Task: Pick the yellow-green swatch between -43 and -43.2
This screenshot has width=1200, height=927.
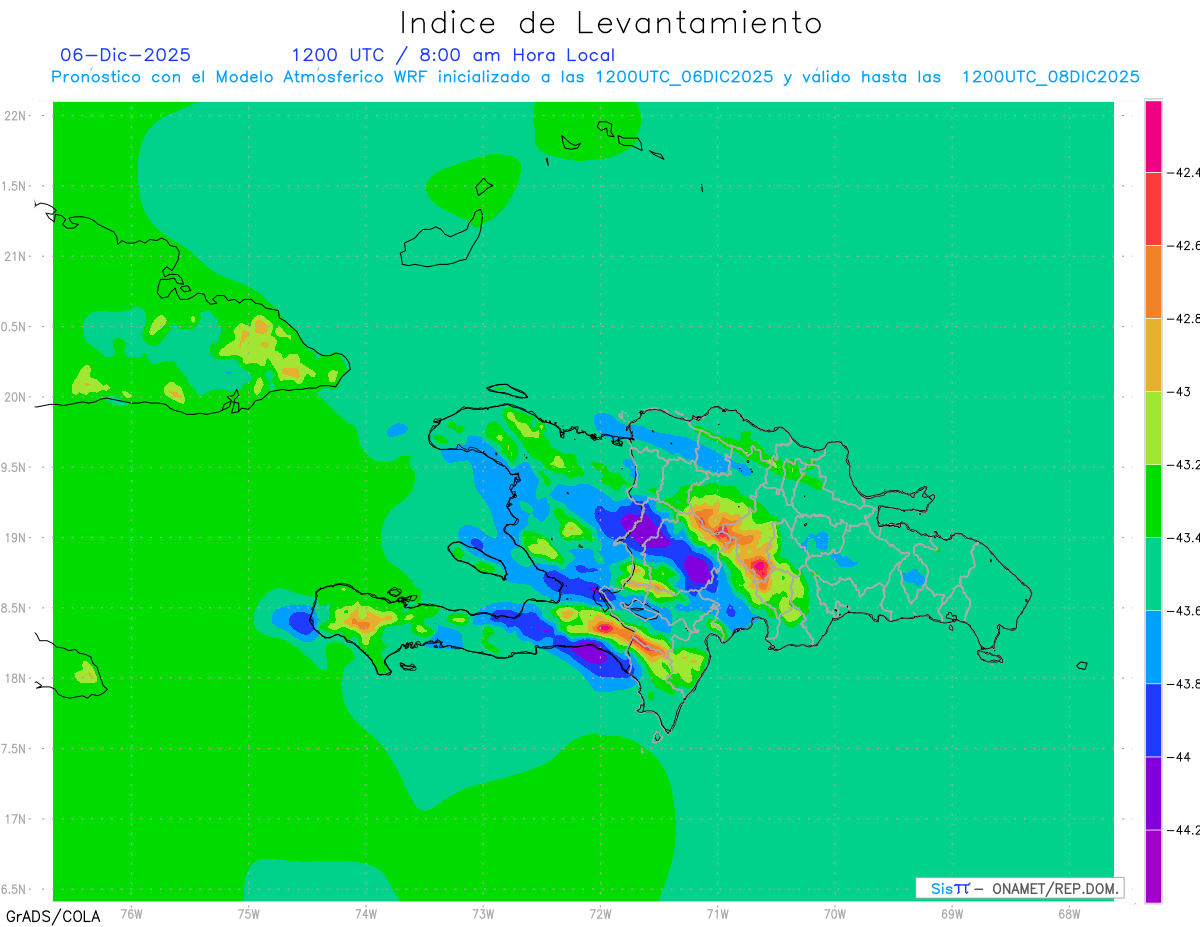Action: tap(1153, 428)
